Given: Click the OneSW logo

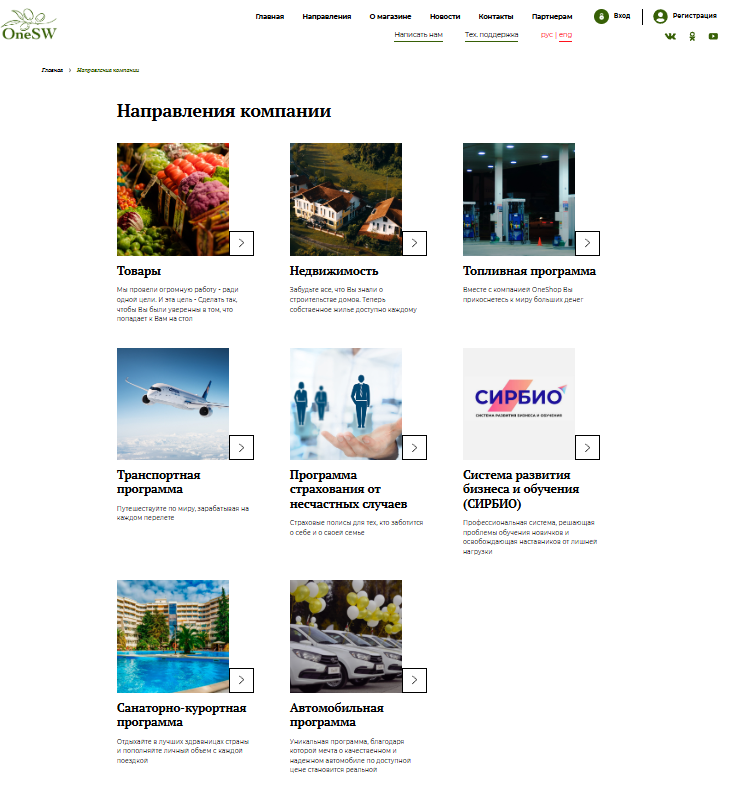Looking at the screenshot, I should point(29,25).
